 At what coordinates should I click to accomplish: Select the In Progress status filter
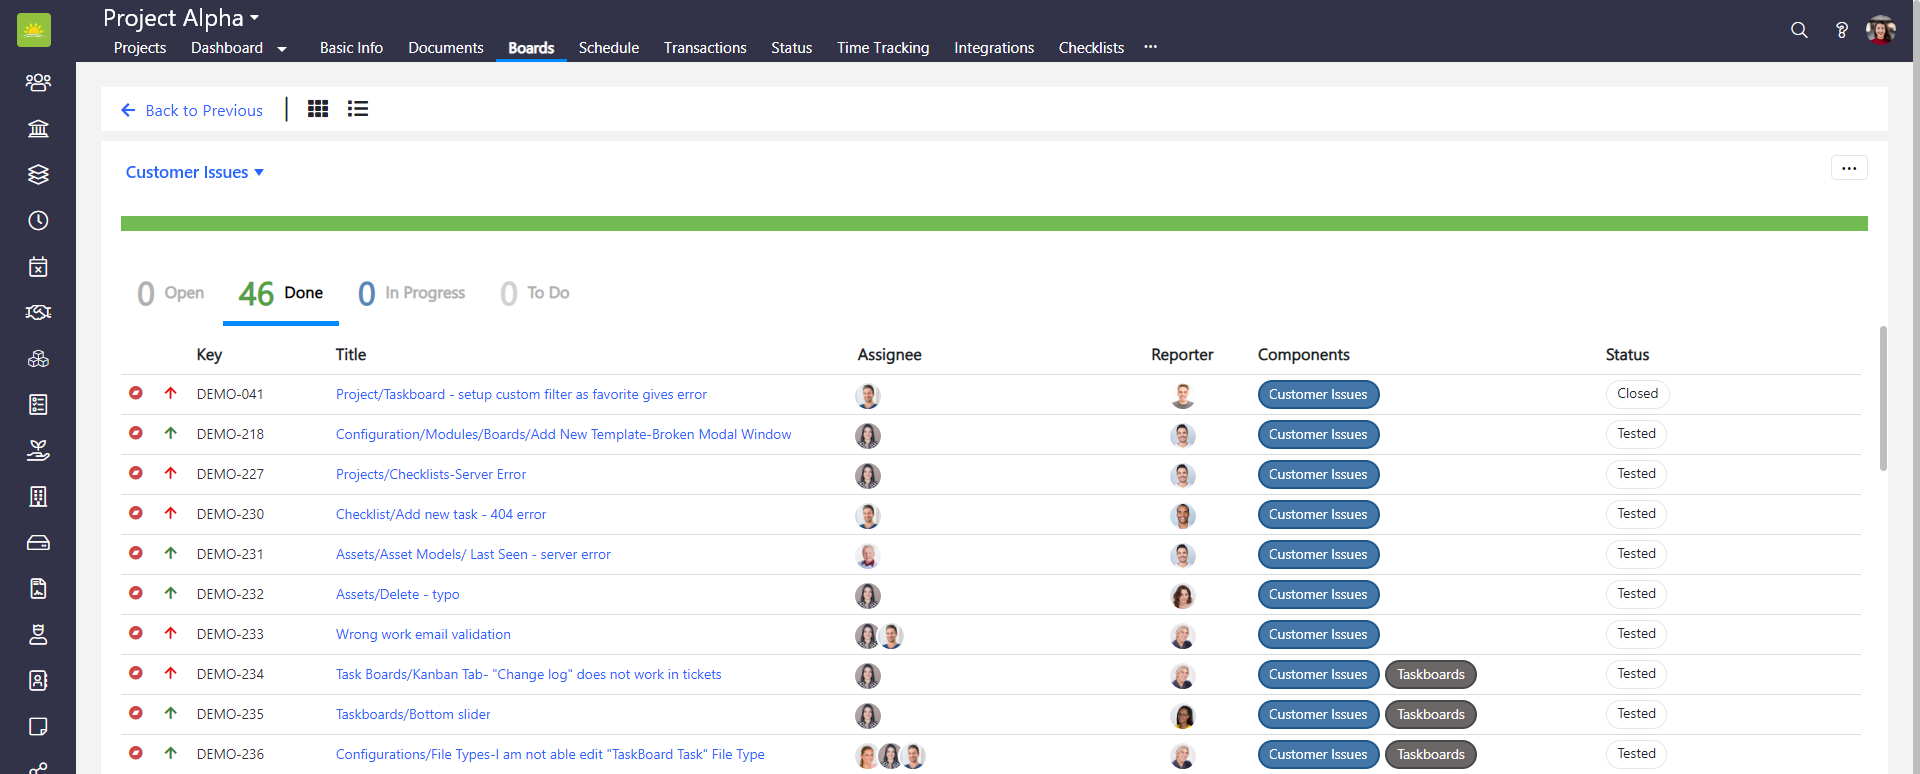[412, 293]
